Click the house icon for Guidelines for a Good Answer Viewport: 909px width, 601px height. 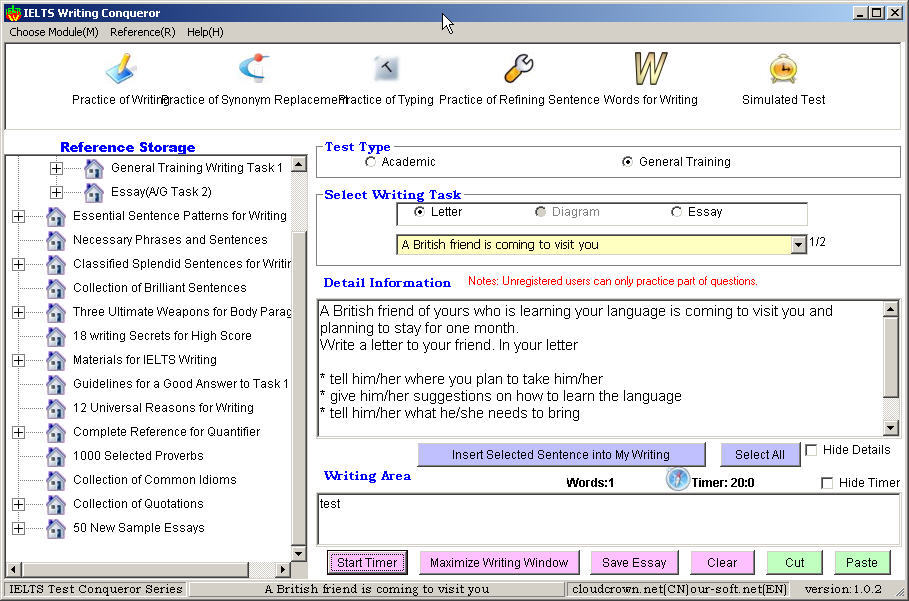point(56,384)
